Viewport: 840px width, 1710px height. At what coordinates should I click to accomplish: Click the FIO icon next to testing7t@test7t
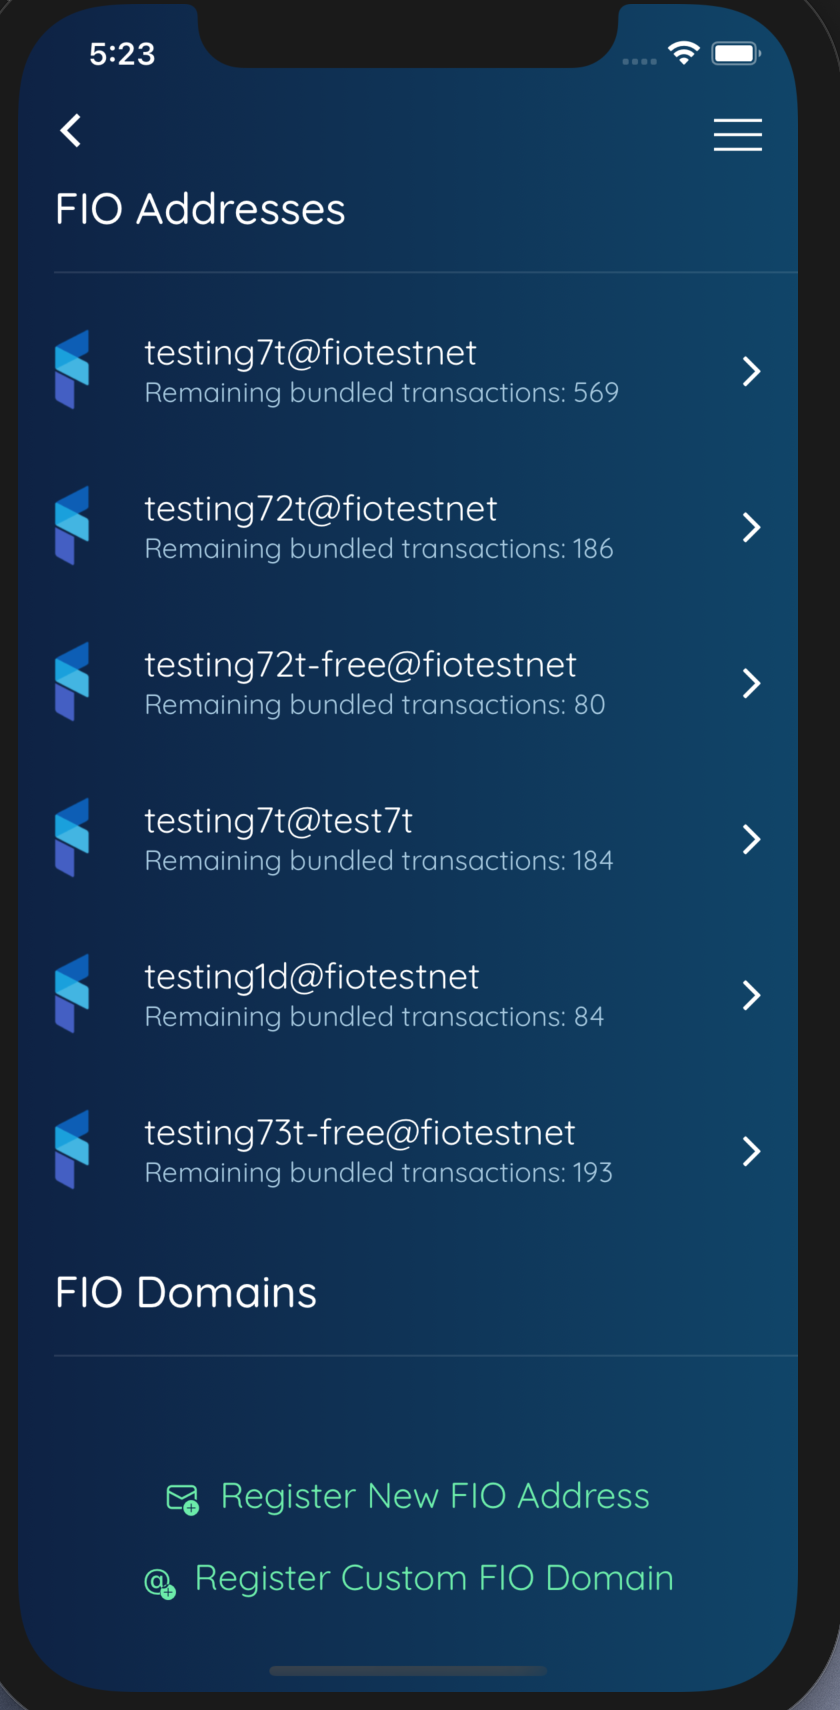(x=71, y=837)
